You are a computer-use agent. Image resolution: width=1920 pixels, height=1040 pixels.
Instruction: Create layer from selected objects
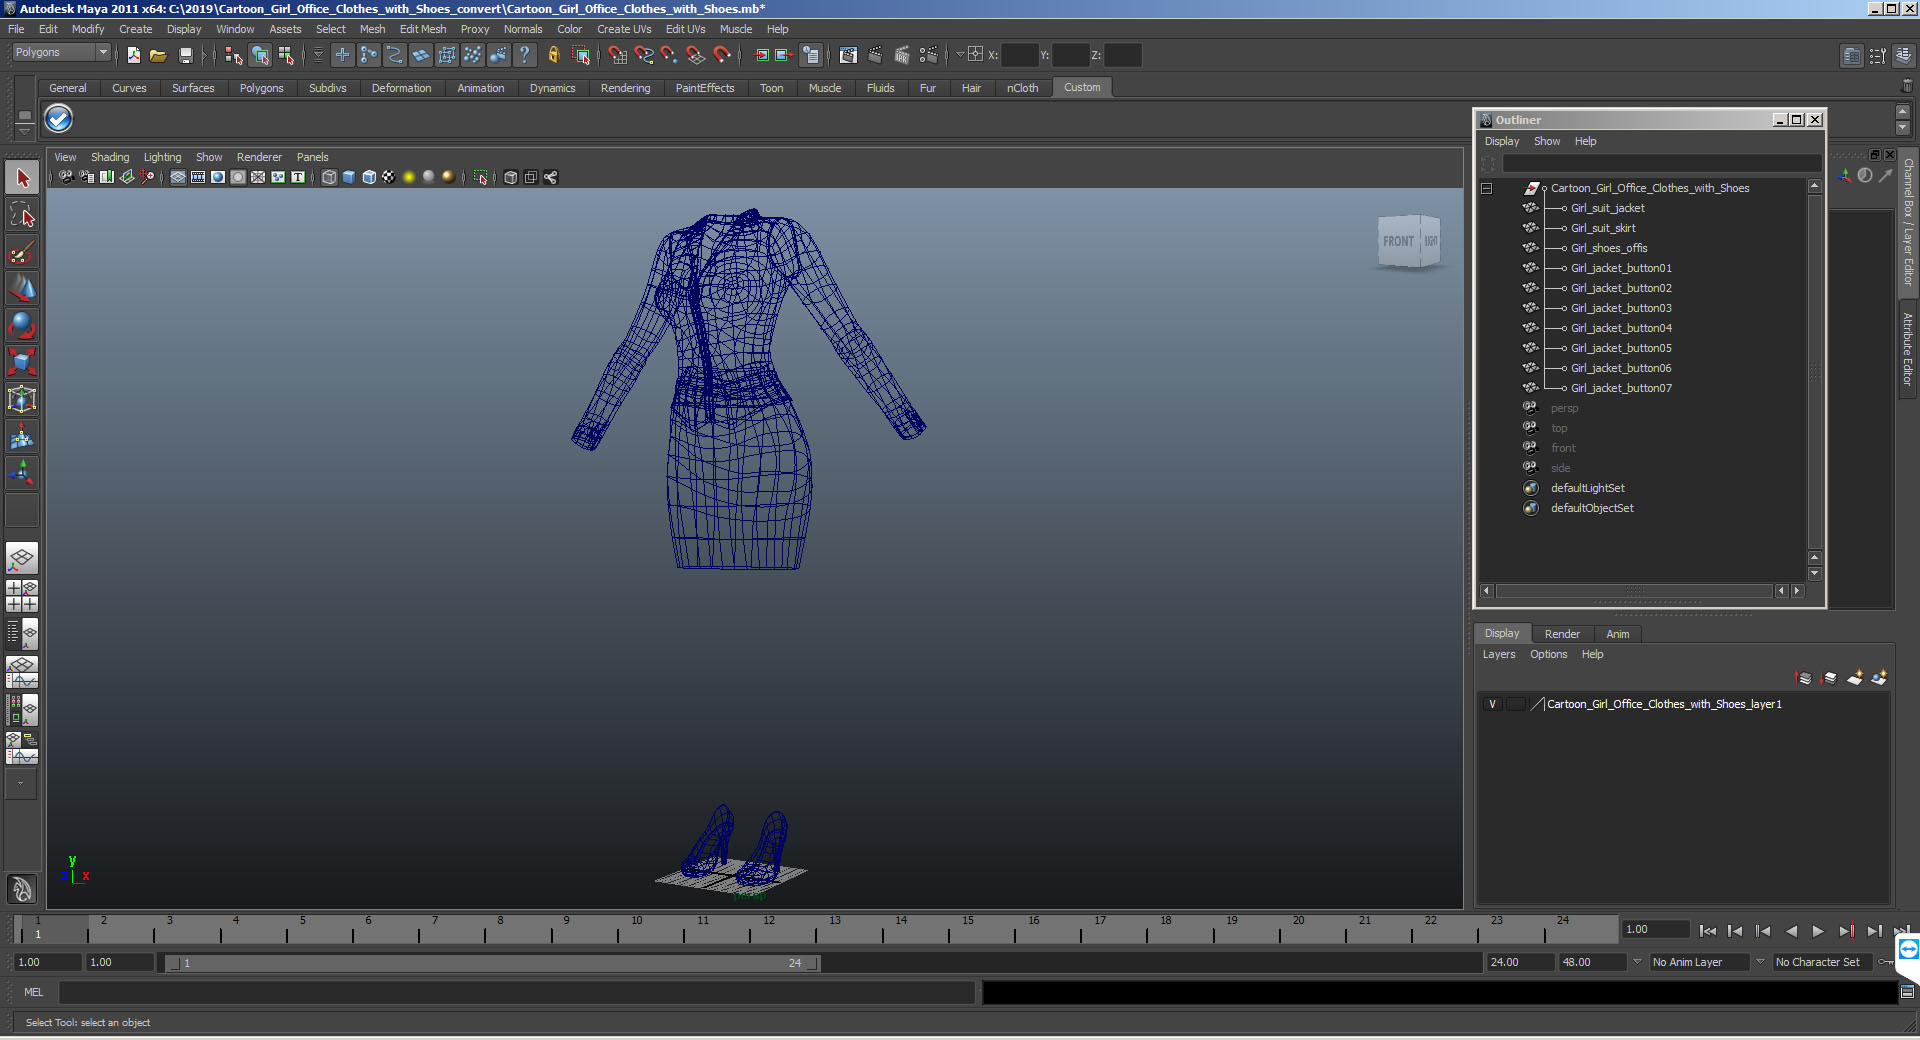tap(1879, 678)
